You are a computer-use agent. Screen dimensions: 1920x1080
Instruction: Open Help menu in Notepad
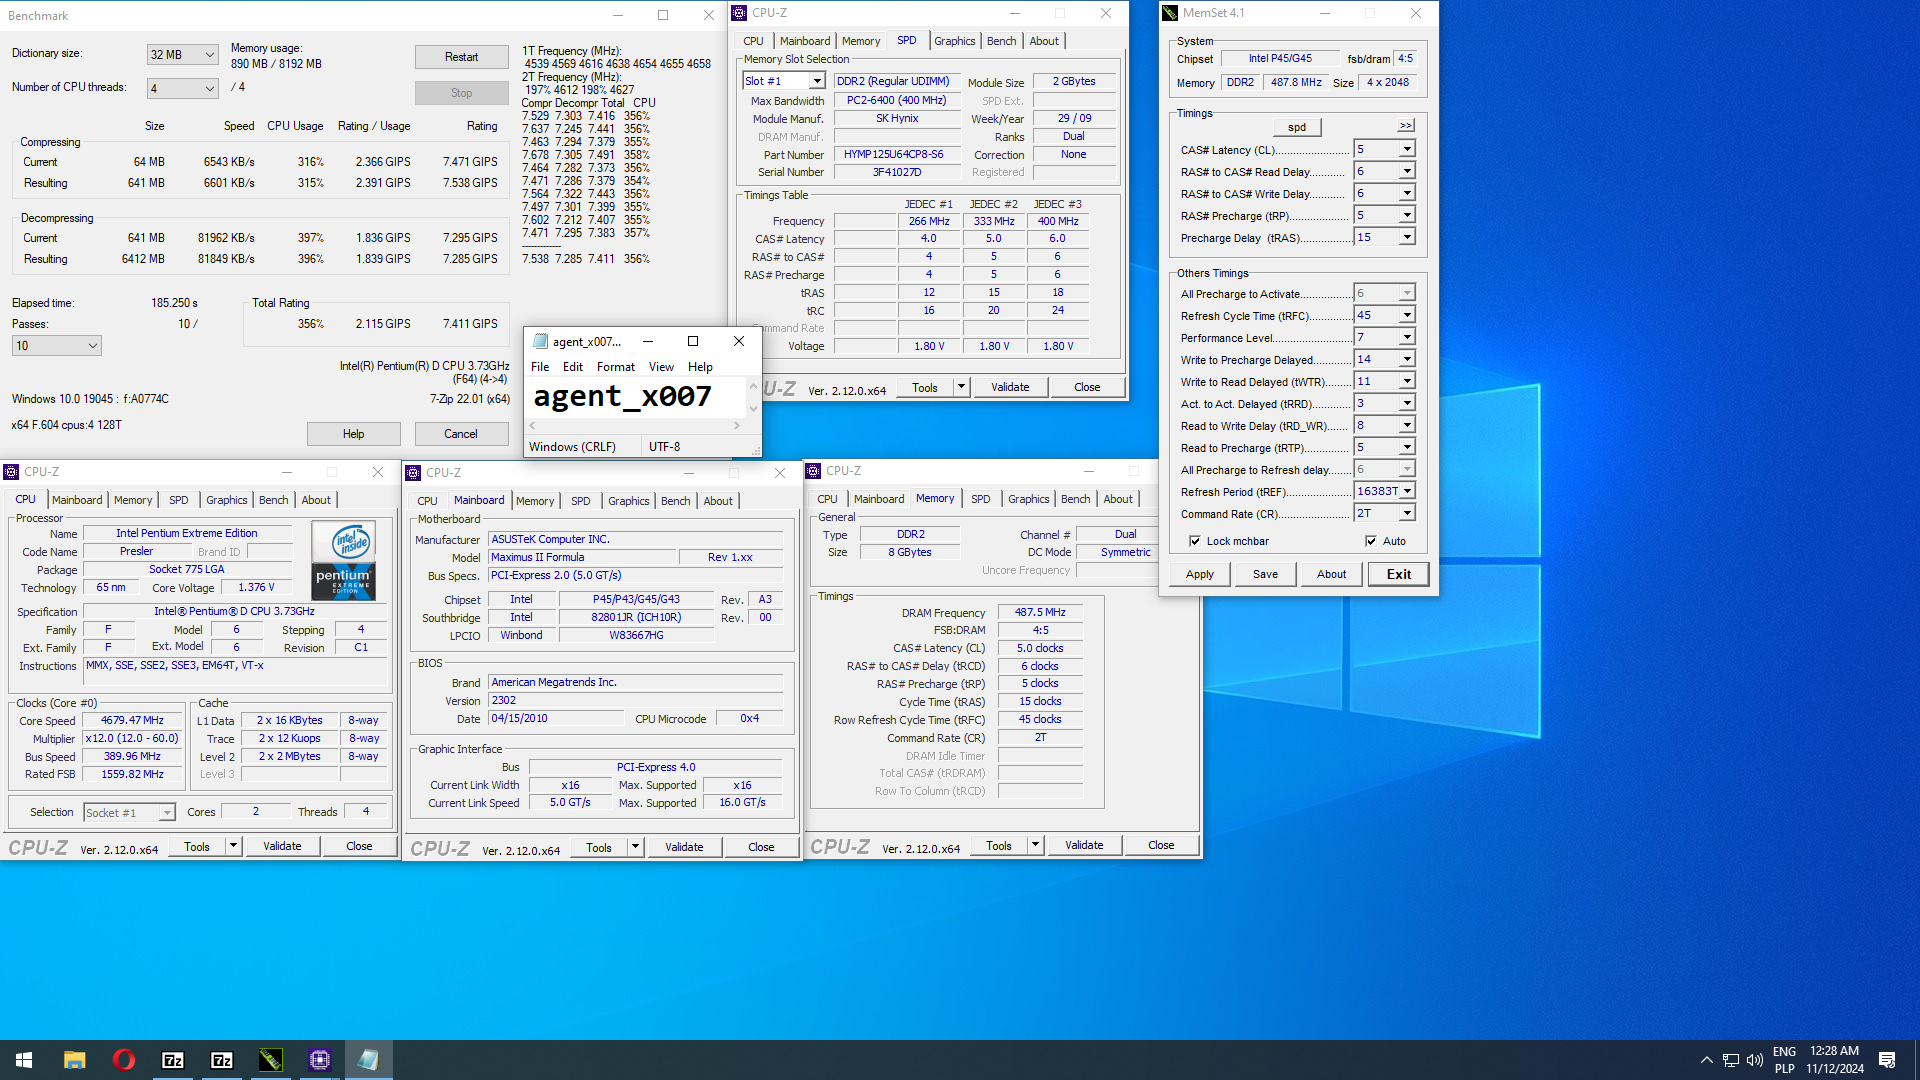click(700, 367)
